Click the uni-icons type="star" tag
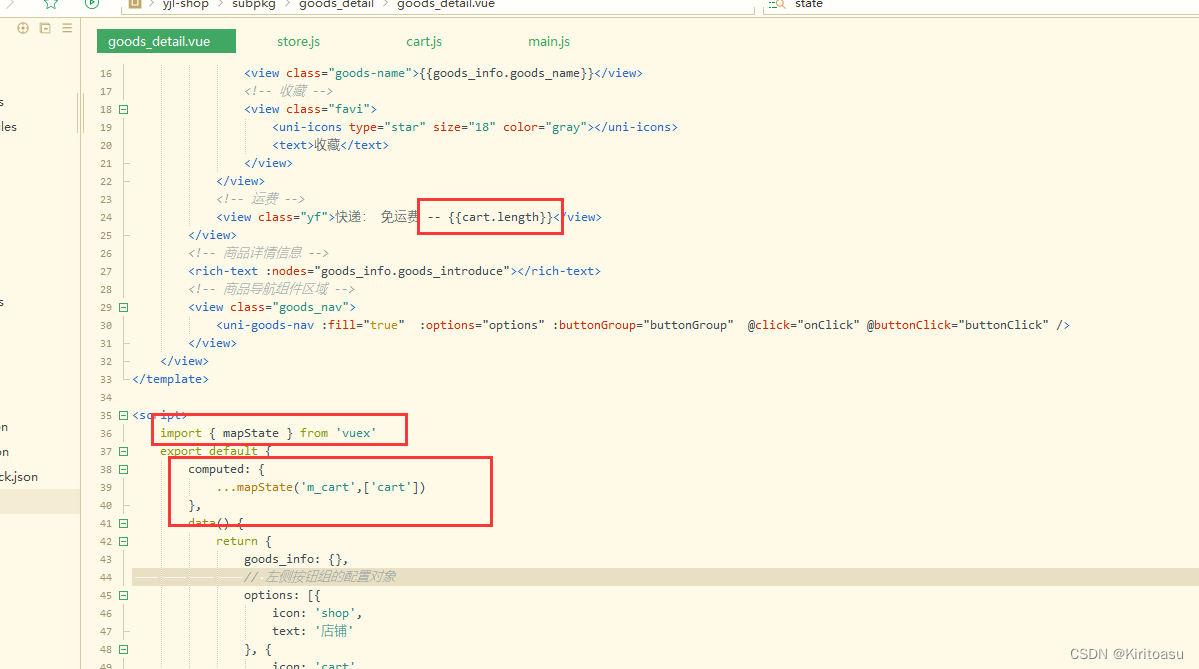Viewport: 1199px width, 669px height. click(475, 127)
